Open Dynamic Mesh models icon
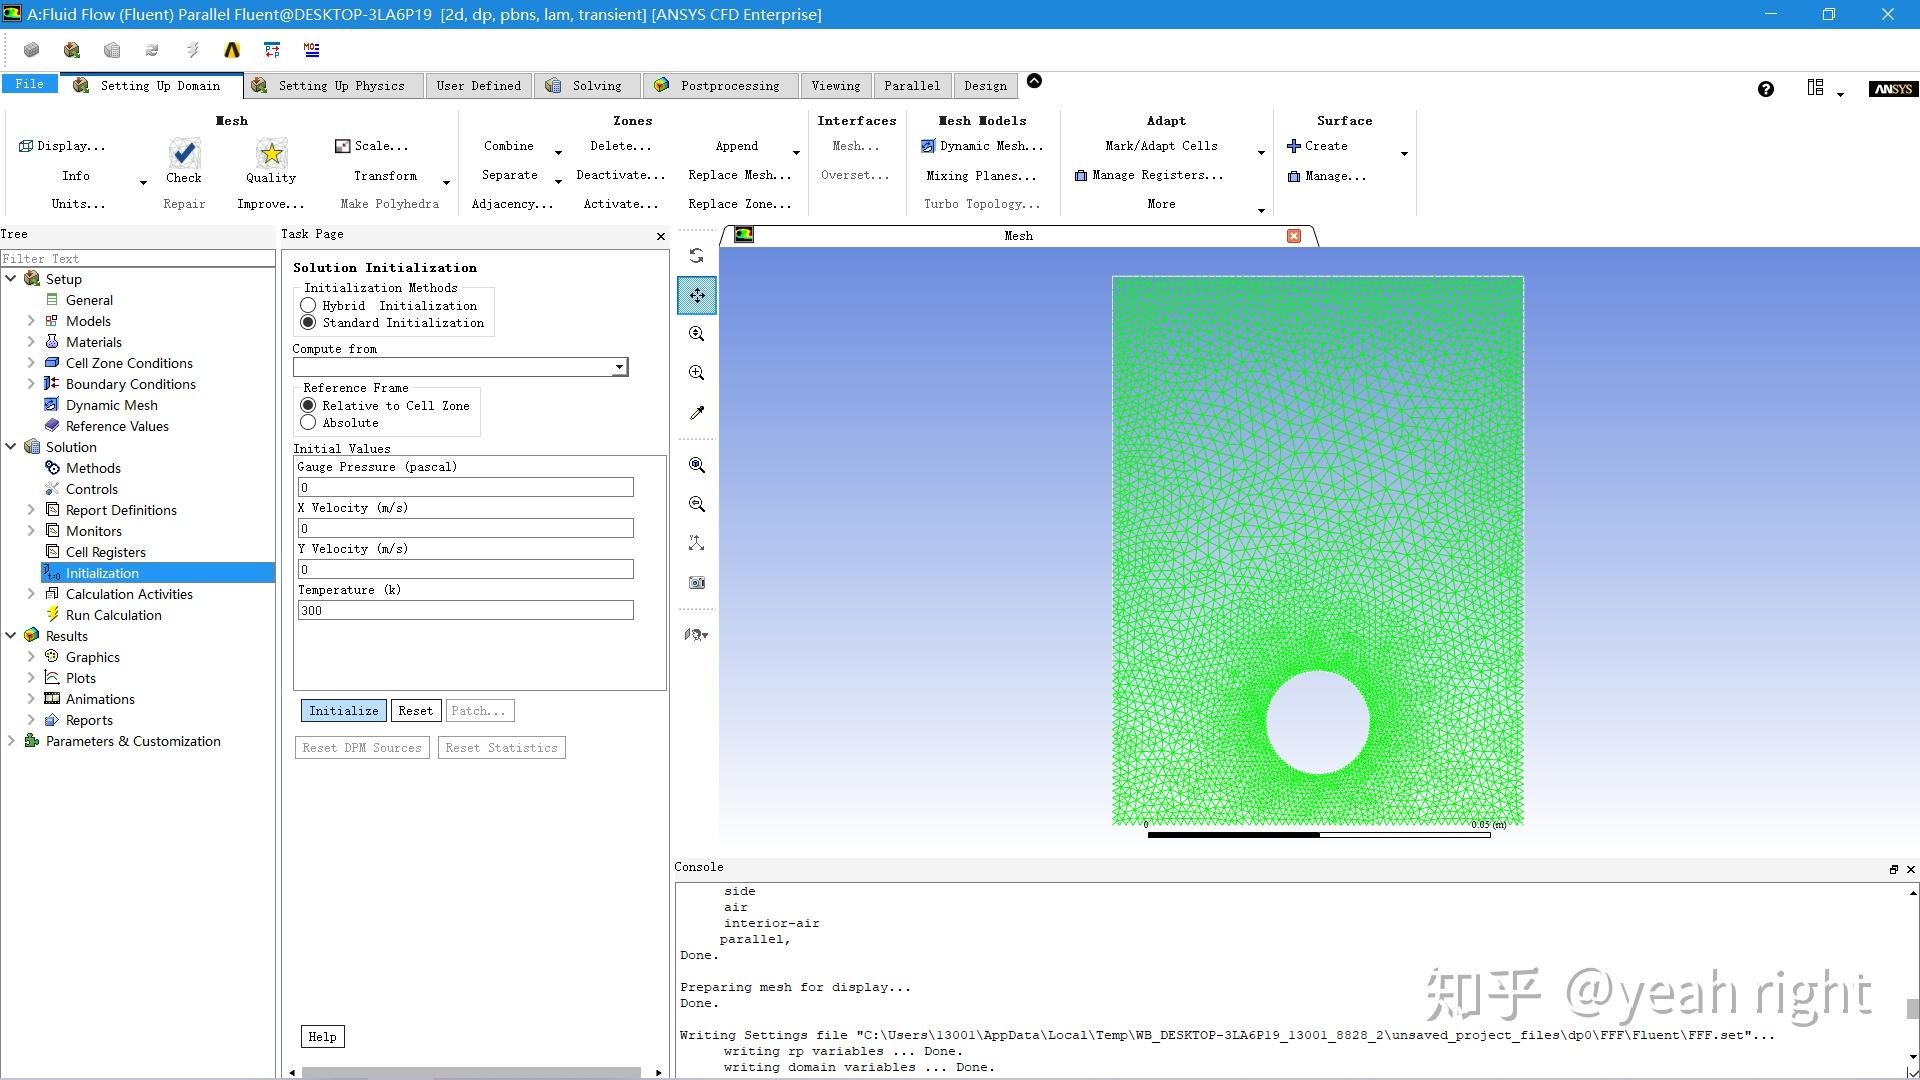The image size is (1920, 1080). [928, 146]
